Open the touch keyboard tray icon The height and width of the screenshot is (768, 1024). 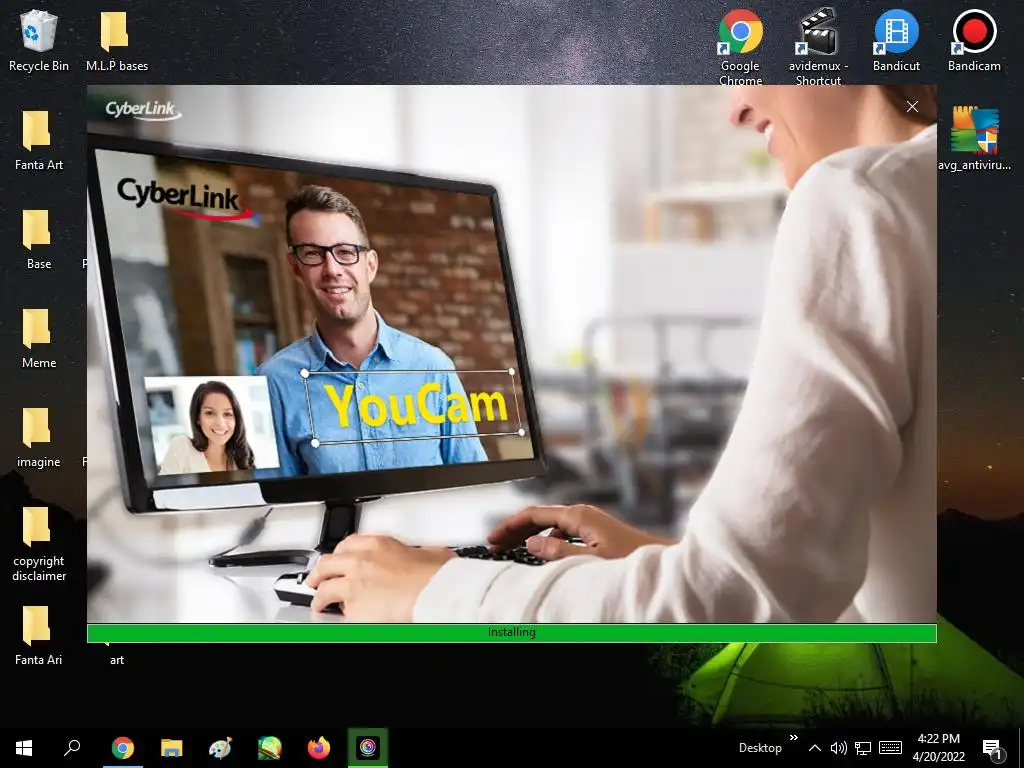pos(890,748)
